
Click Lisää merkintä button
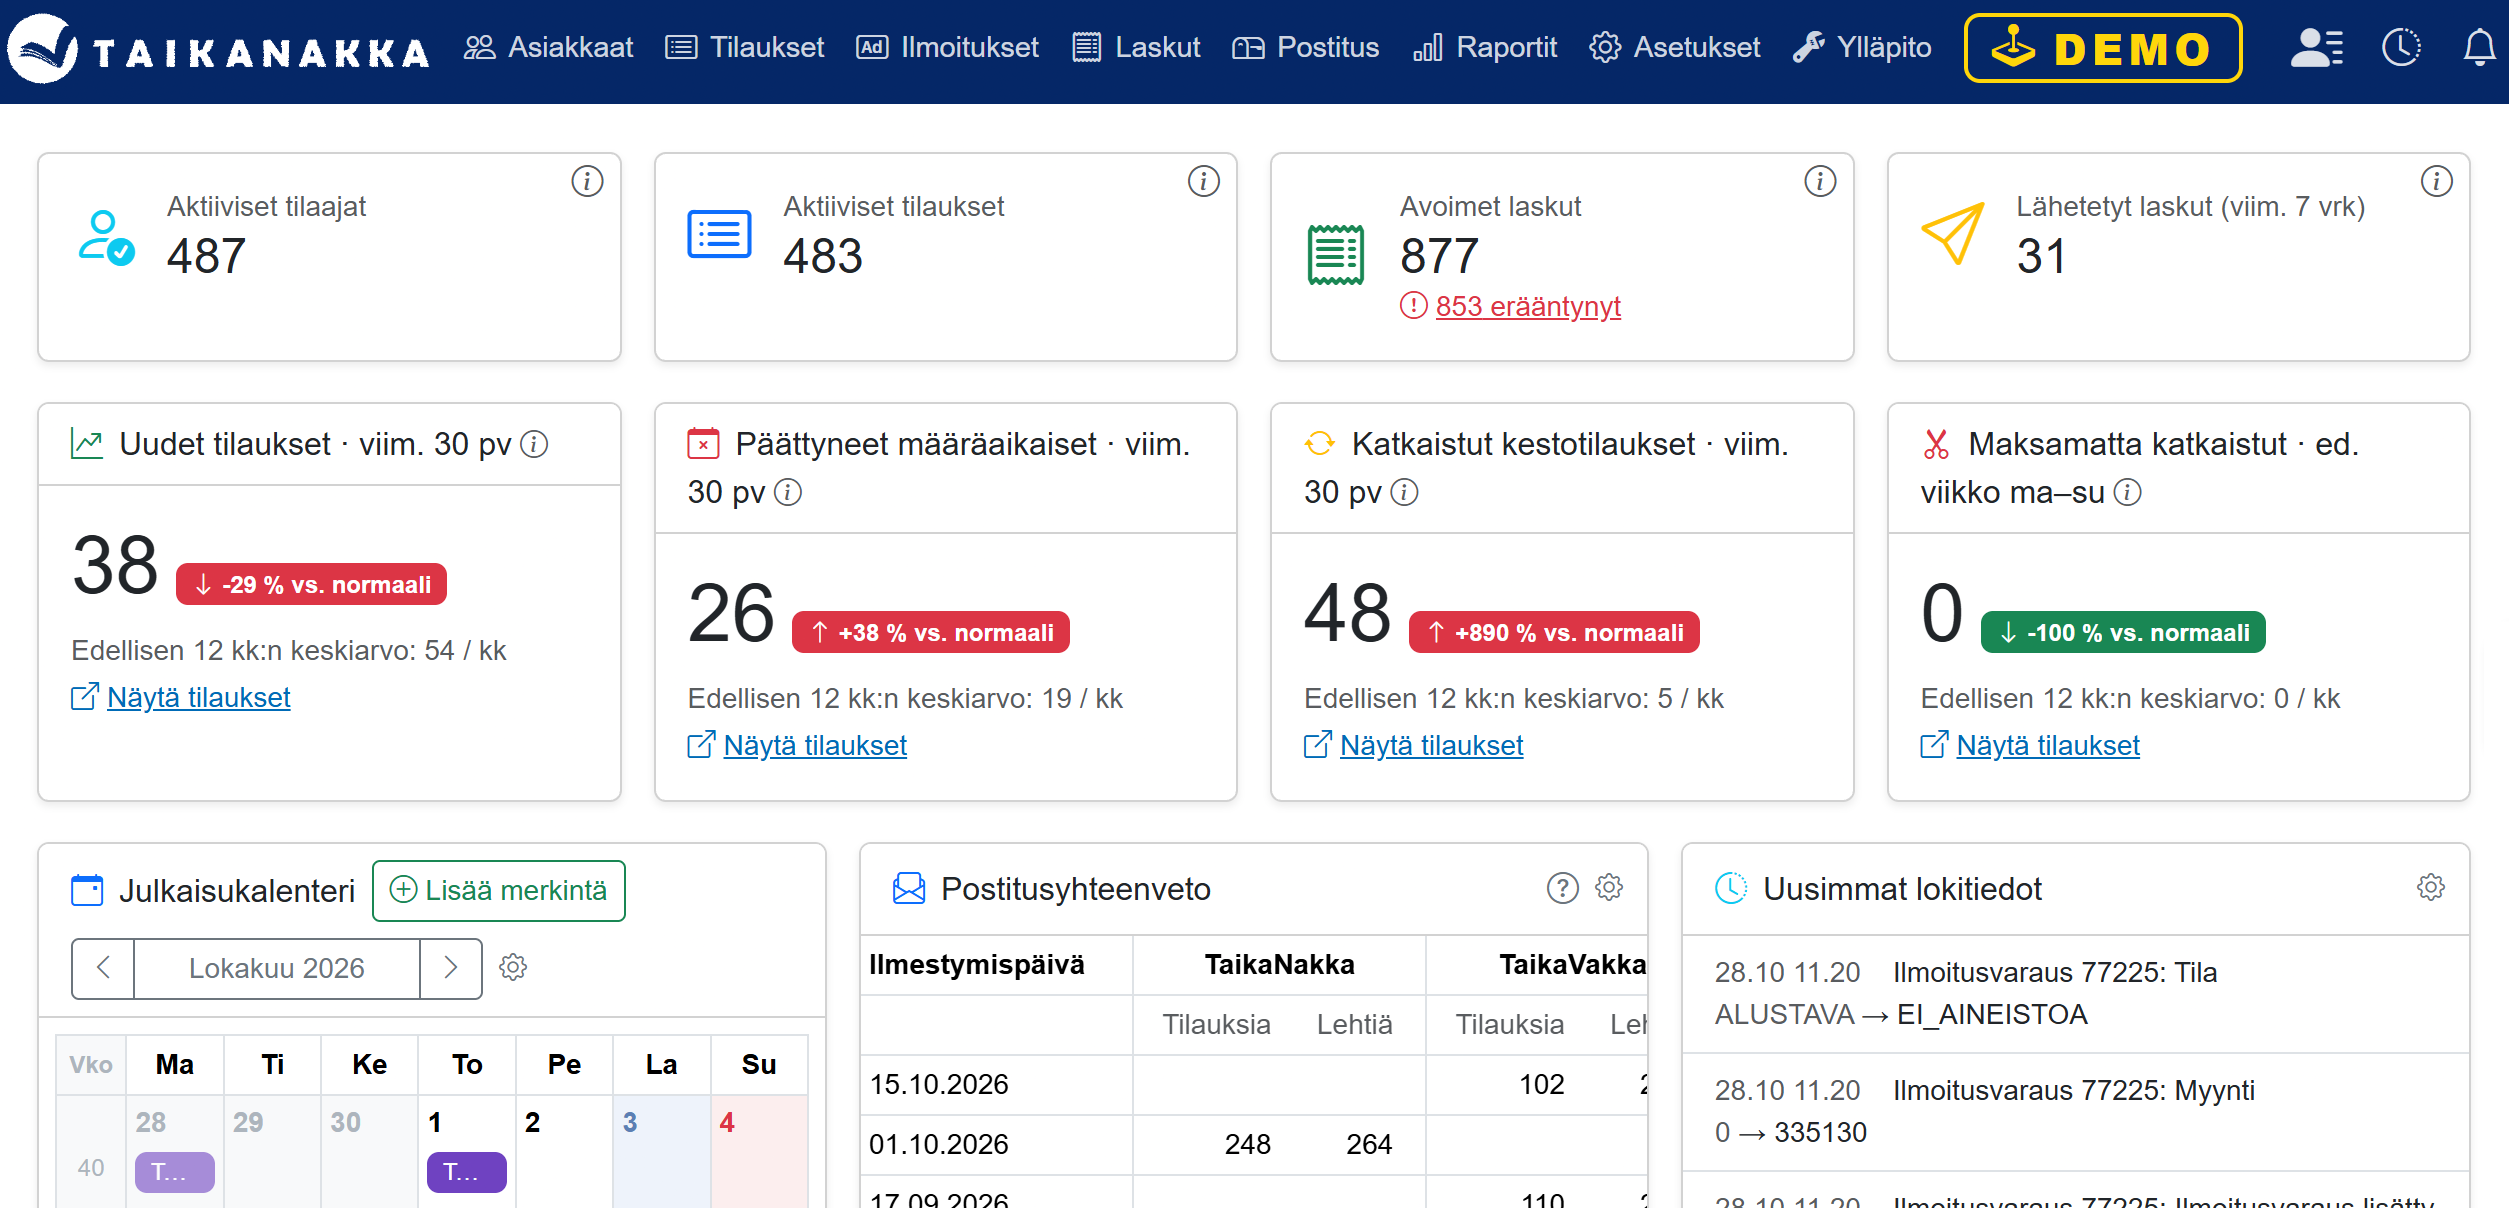click(499, 890)
